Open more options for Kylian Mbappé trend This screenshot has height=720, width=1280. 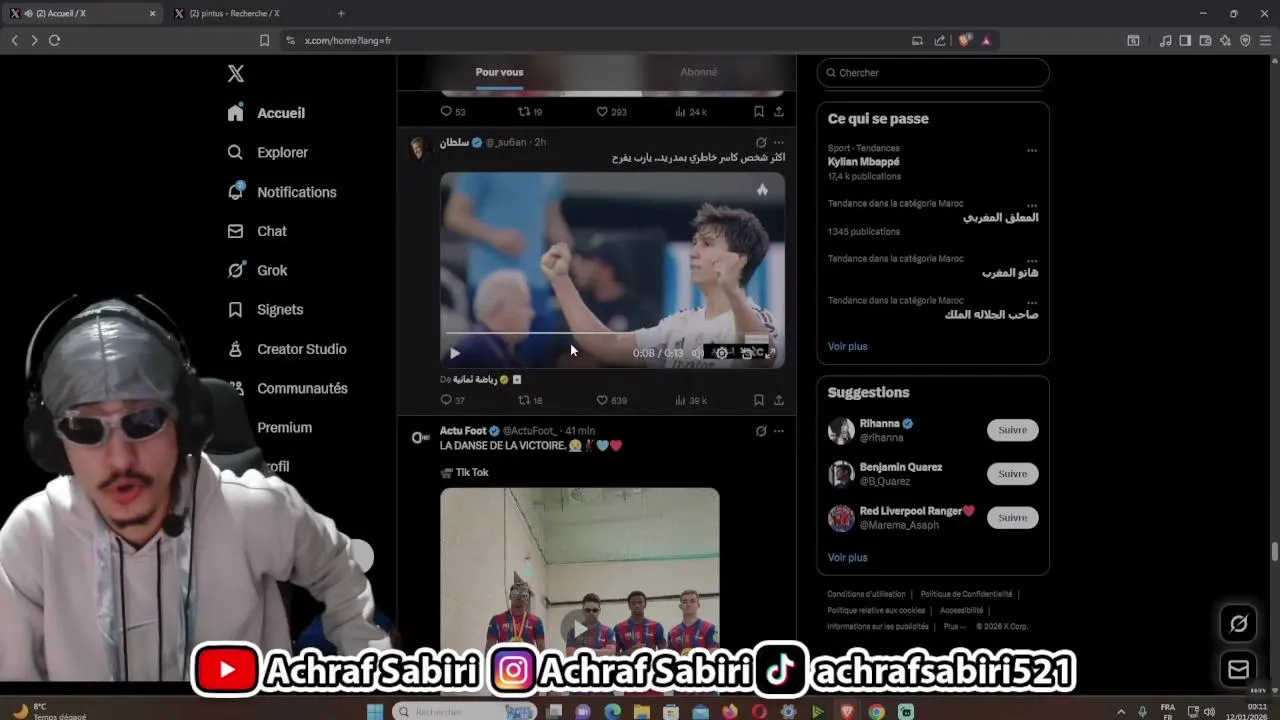(1032, 150)
